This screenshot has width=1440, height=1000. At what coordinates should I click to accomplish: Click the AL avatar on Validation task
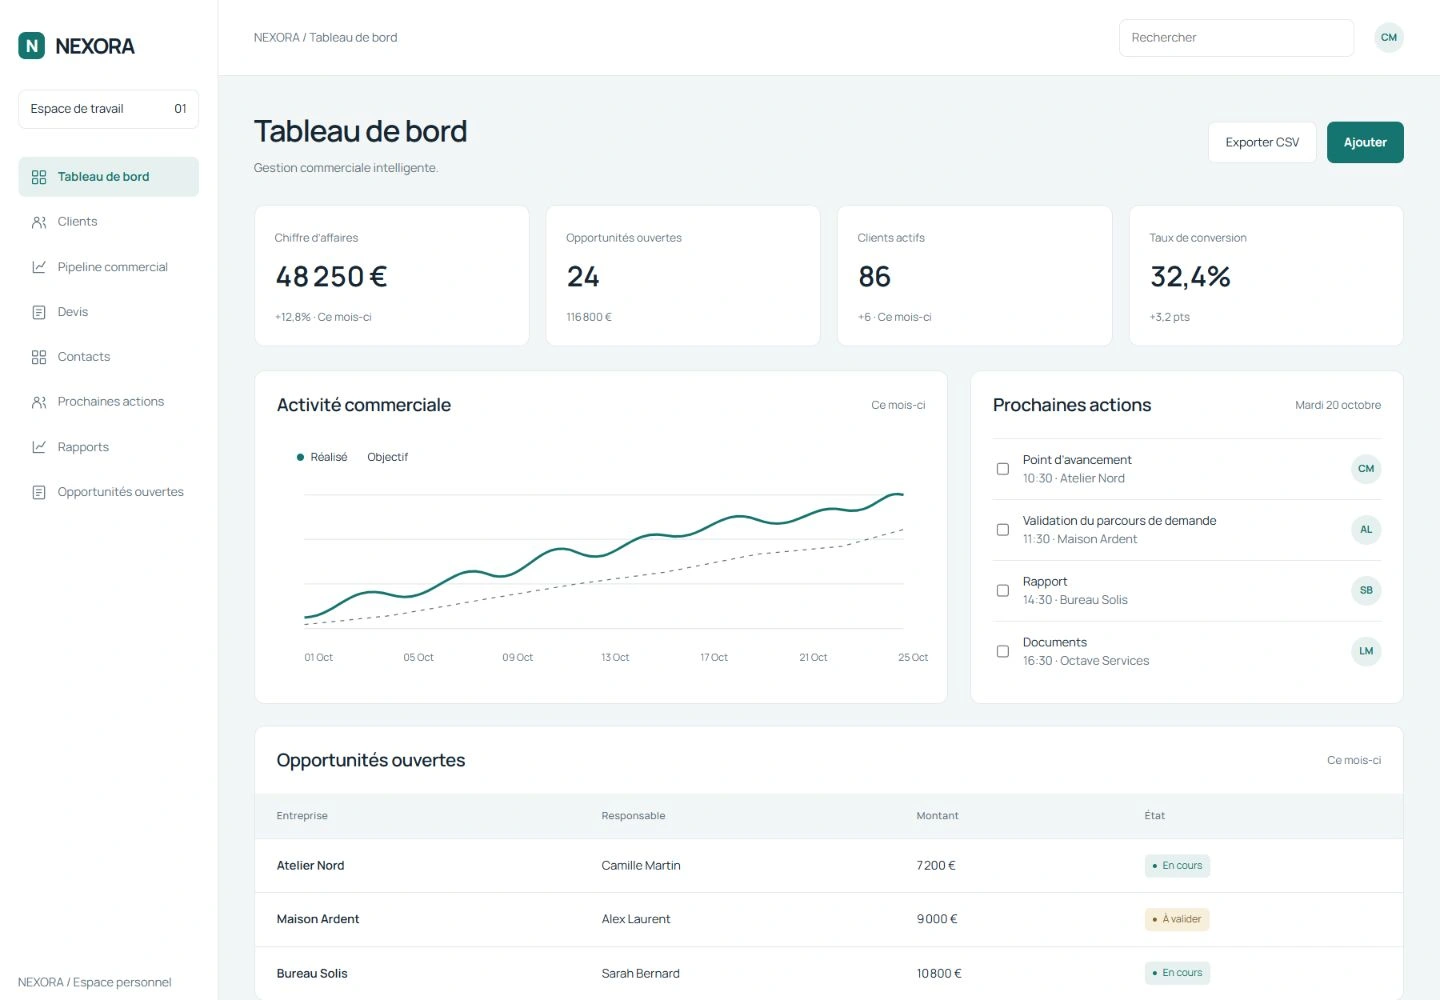coord(1366,530)
